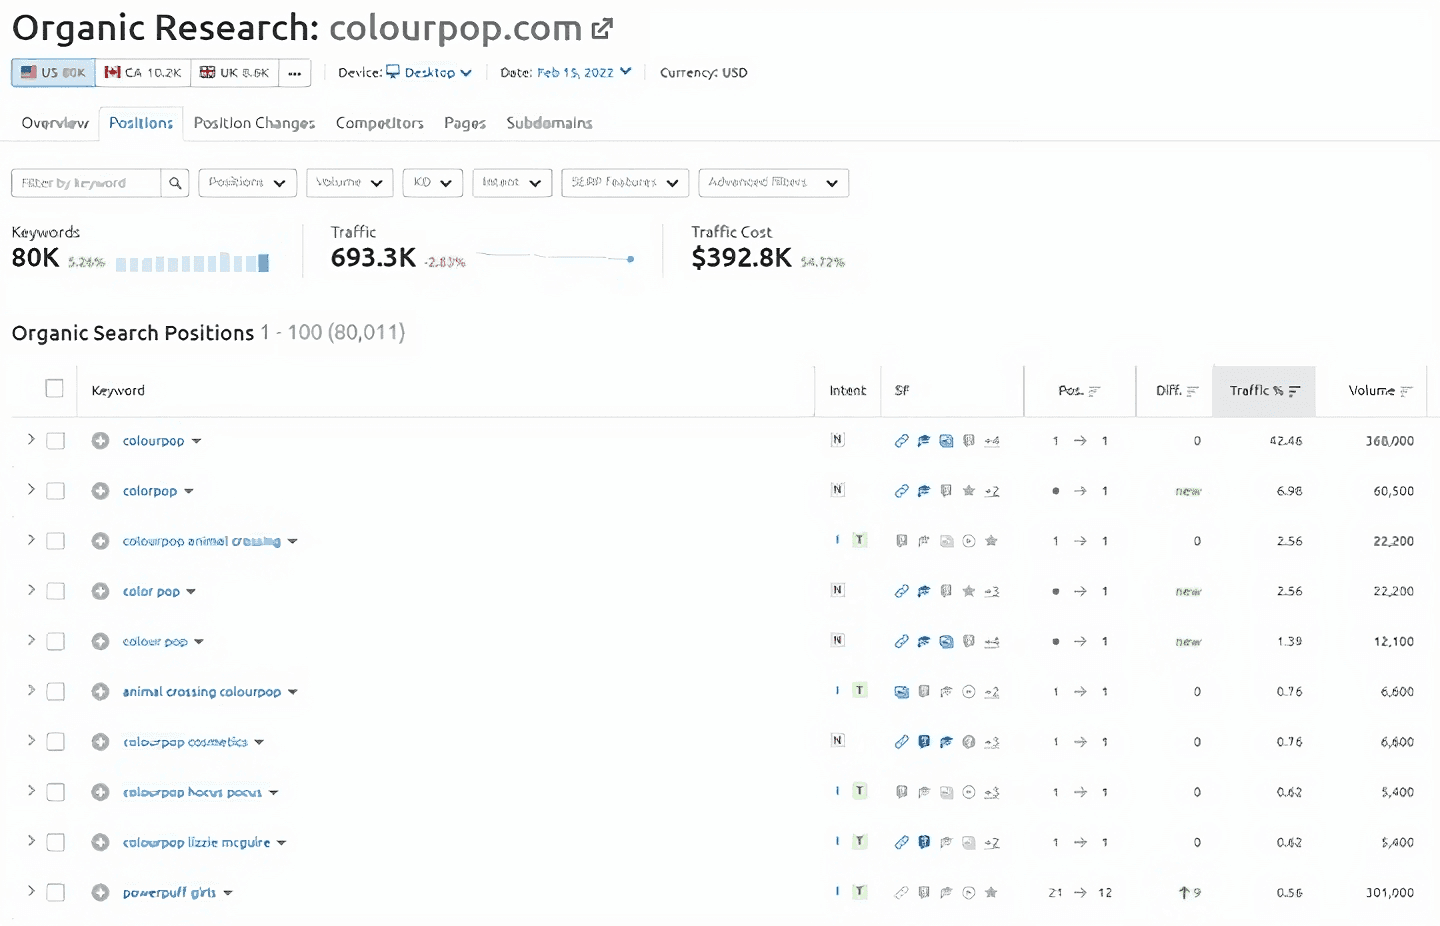Open the KD filter dropdown
1440x926 pixels.
pos(433,183)
